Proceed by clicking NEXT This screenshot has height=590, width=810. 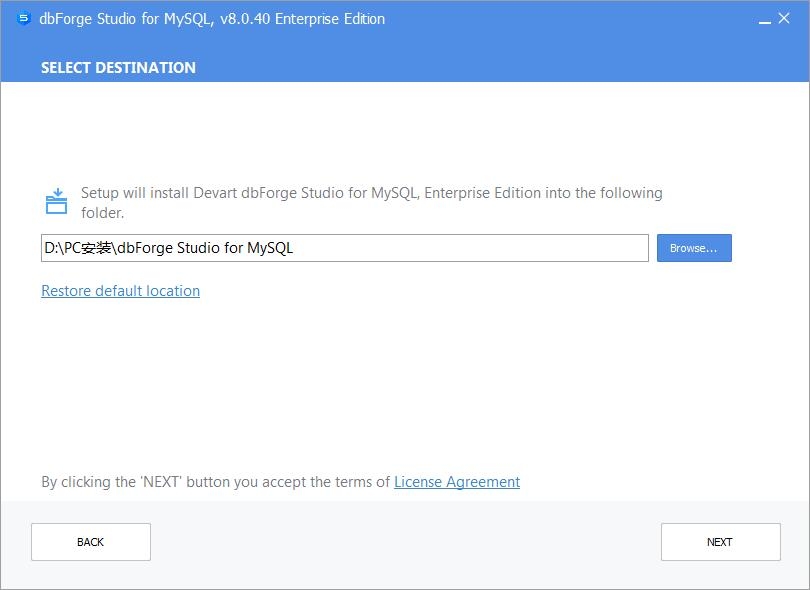720,542
